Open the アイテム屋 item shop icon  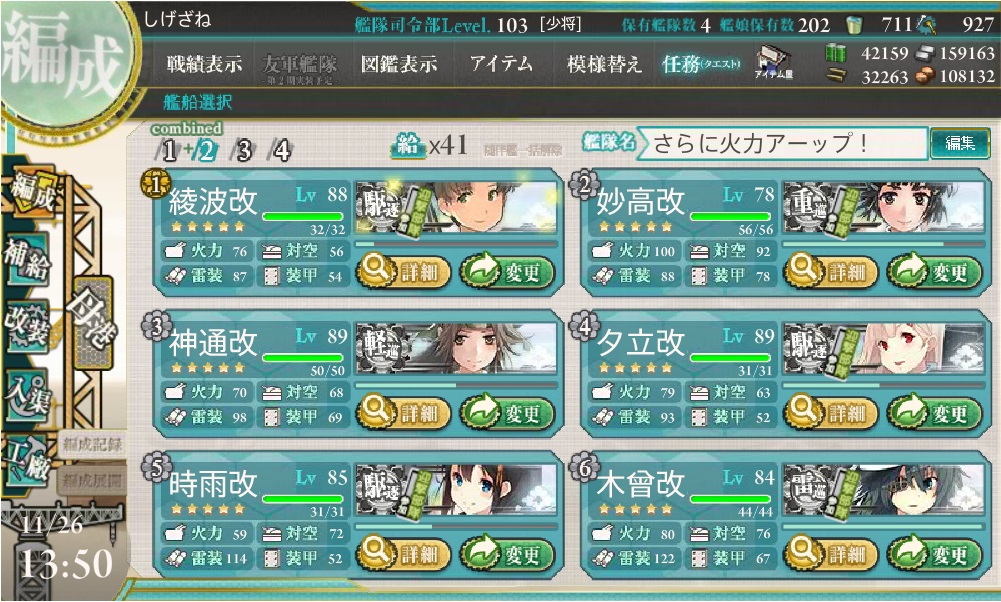pos(774,63)
